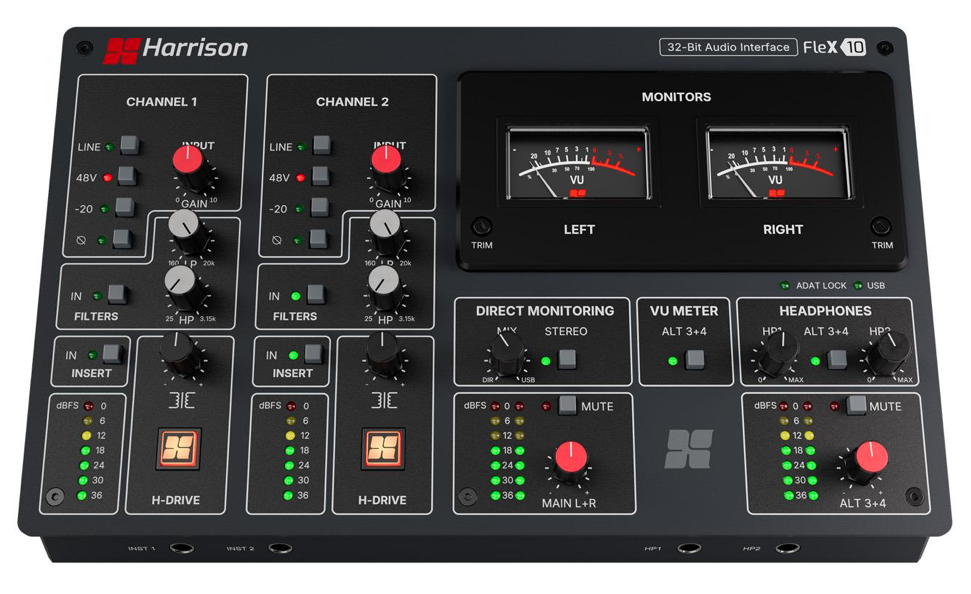The image size is (971, 594).
Task: Click the INST 1 front jack
Action: pos(181,548)
